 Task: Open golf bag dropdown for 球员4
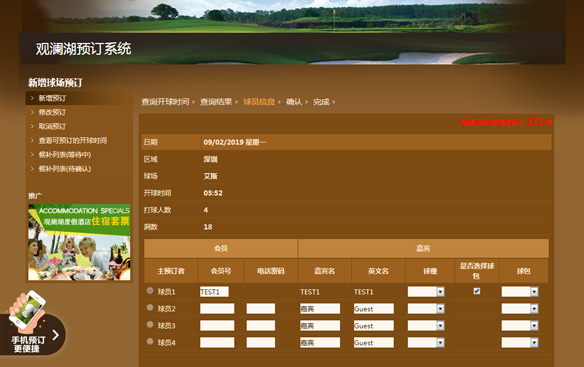520,342
